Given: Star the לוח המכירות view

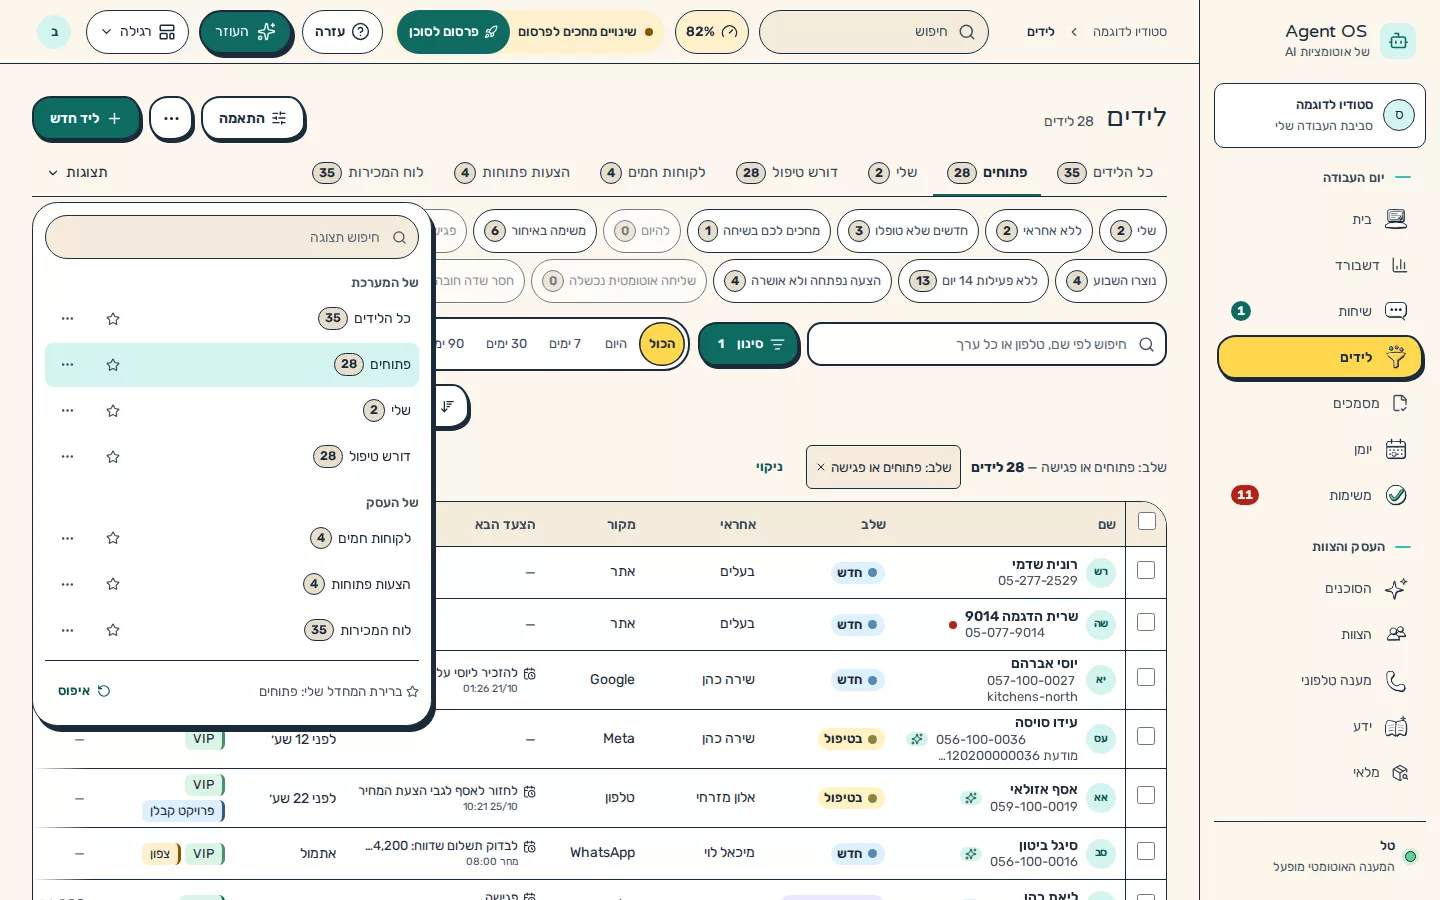Looking at the screenshot, I should click(113, 630).
